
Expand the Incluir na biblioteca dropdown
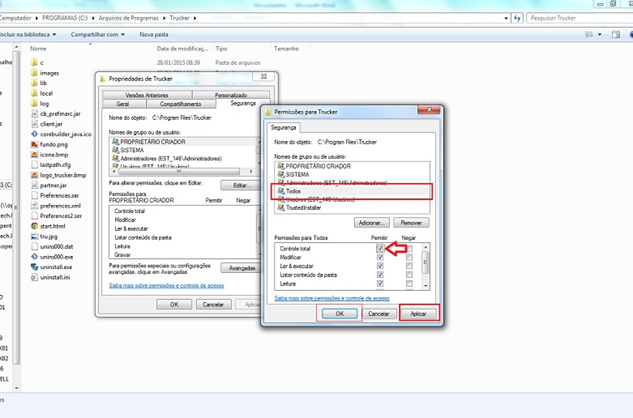[x=28, y=34]
